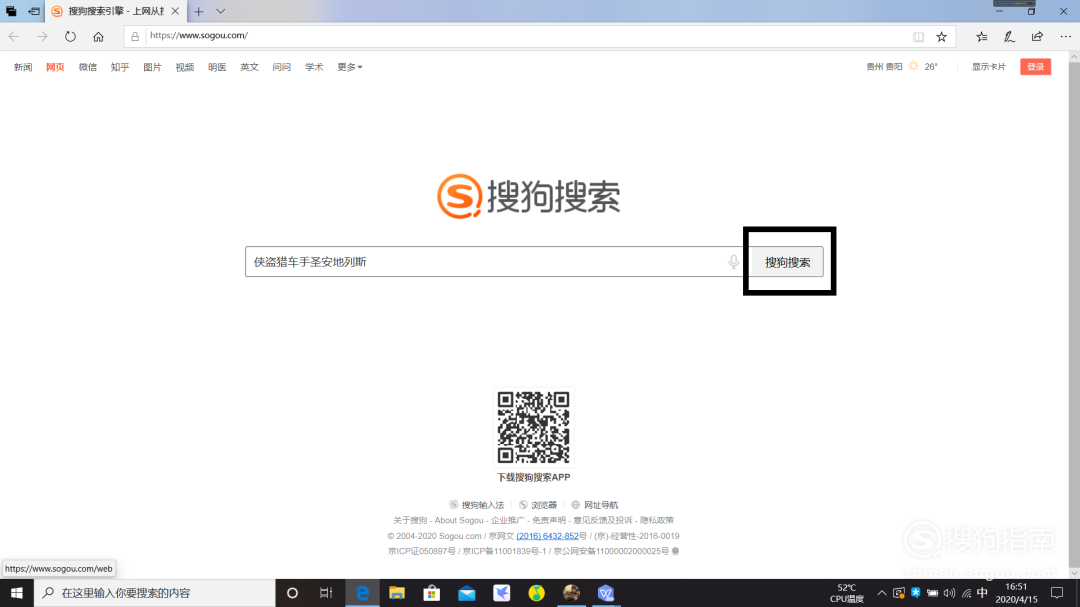Viewport: 1080px width, 607px height.
Task: Click the Sogou search text input field
Action: pyautogui.click(x=495, y=262)
